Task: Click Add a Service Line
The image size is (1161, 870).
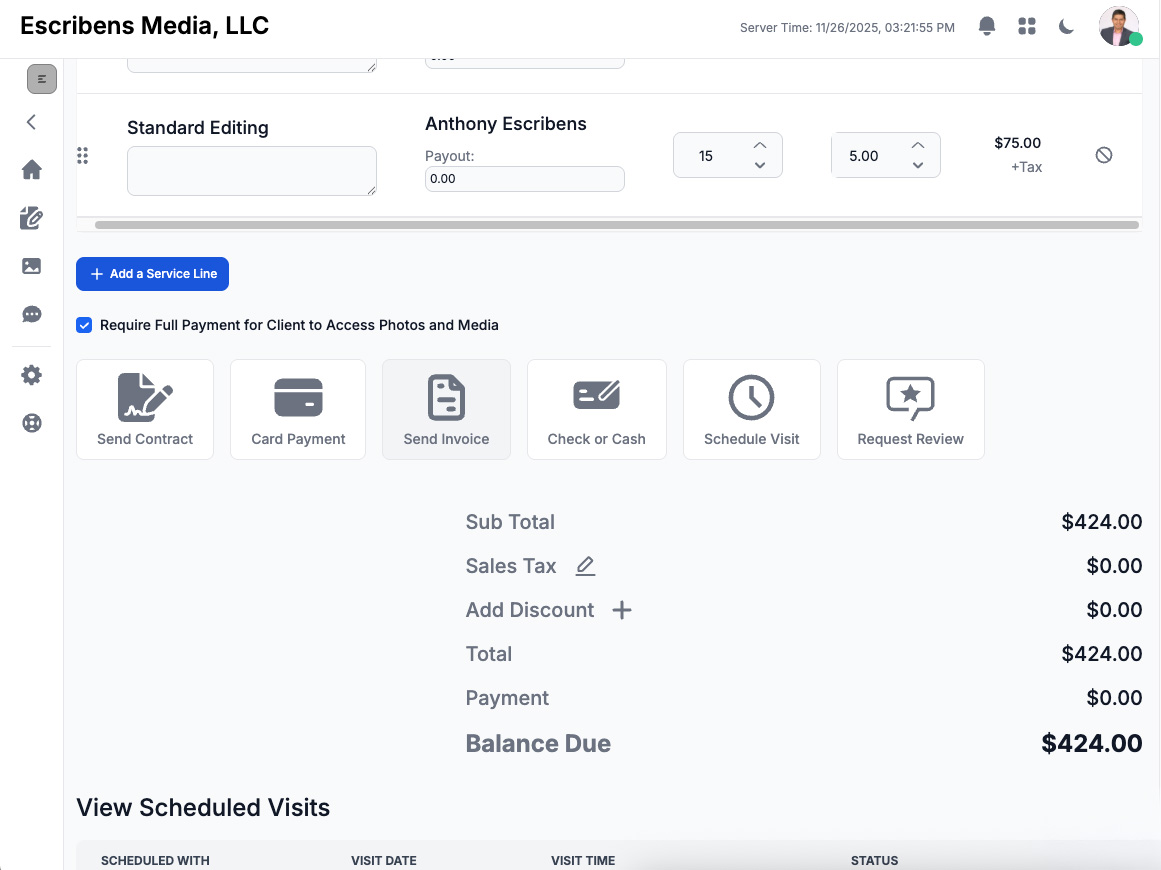Action: coord(152,273)
